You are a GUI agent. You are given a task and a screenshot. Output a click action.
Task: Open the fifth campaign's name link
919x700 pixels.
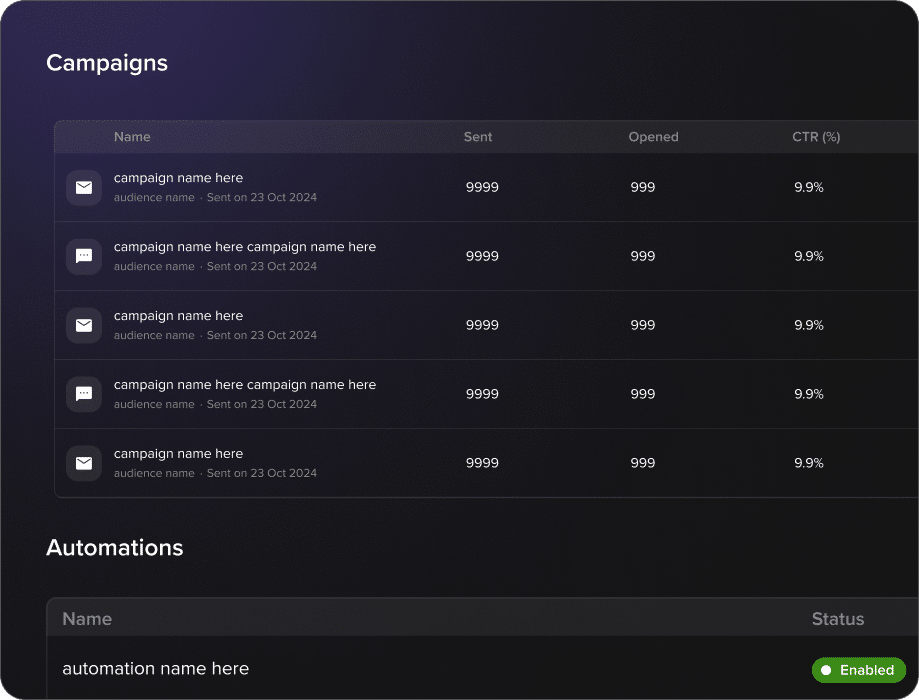[178, 454]
